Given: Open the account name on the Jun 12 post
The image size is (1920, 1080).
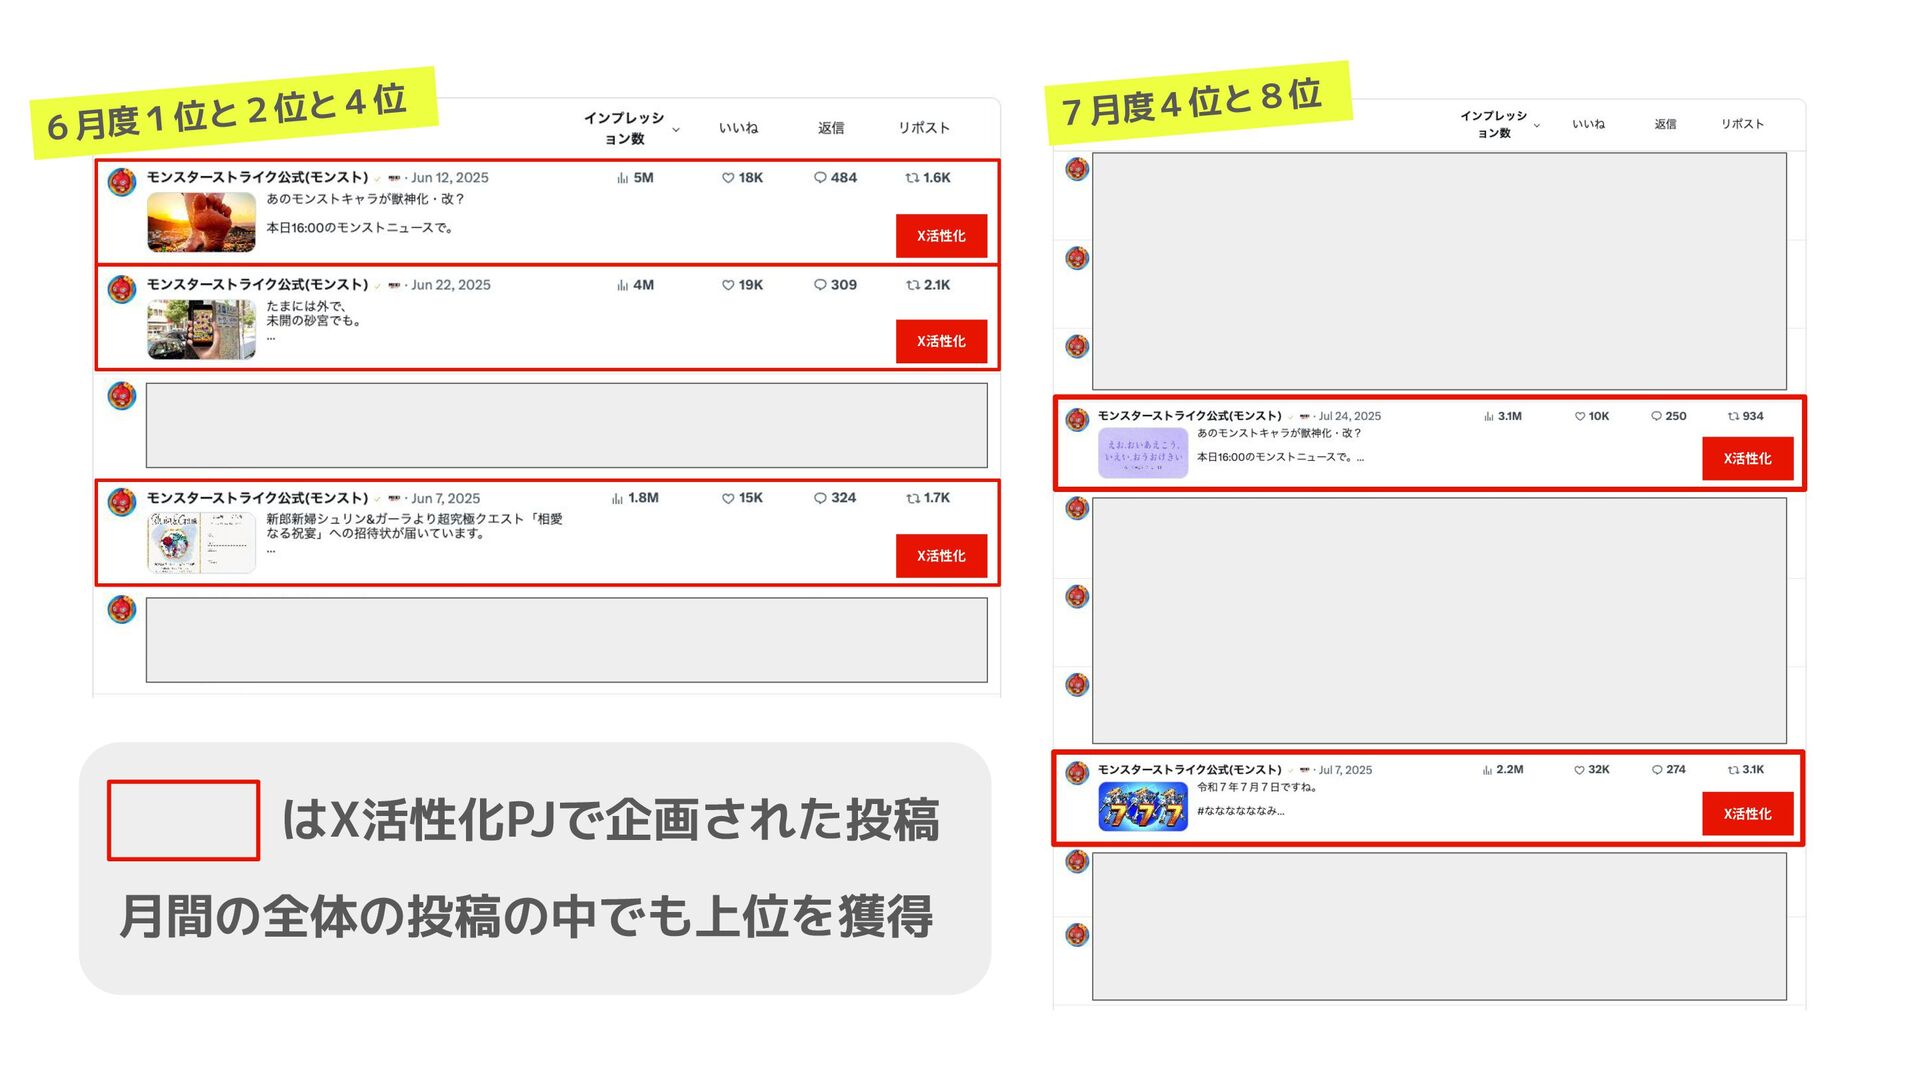Looking at the screenshot, I should (x=258, y=177).
